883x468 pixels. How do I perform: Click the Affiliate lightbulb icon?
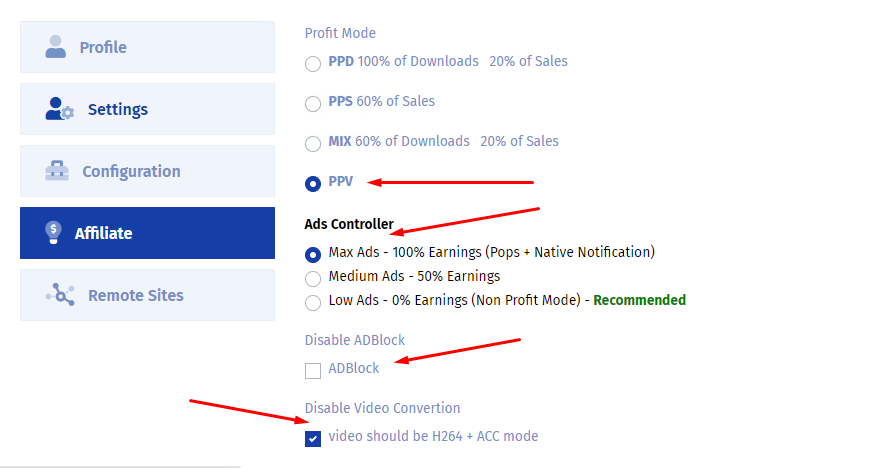[x=54, y=233]
